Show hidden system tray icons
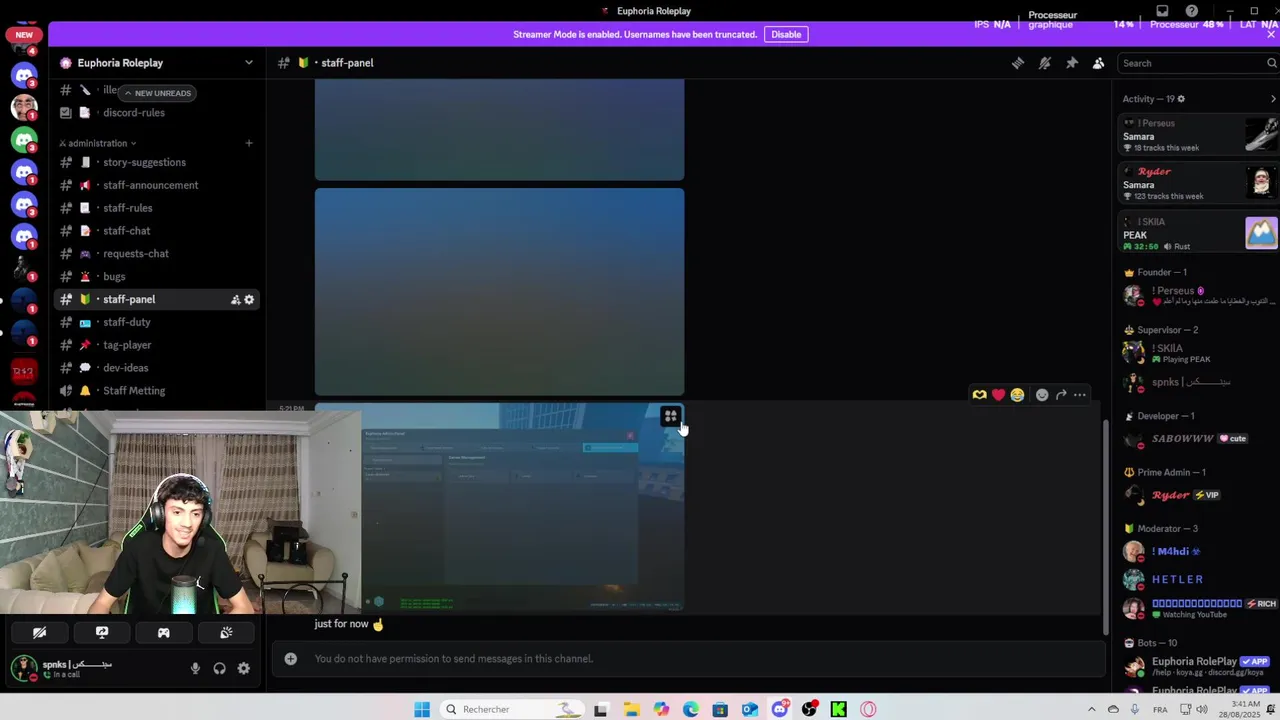This screenshot has height=720, width=1280. pyautogui.click(x=1091, y=710)
